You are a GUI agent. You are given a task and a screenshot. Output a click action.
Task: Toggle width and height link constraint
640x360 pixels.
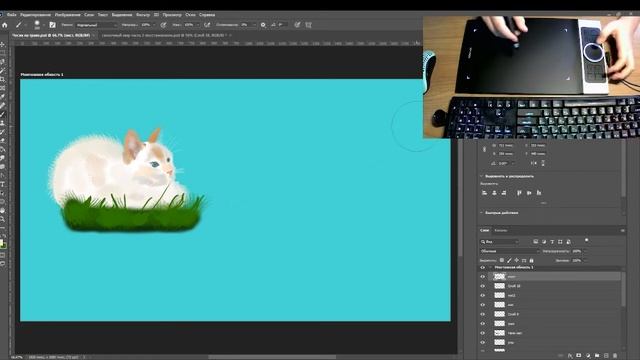pos(484,149)
